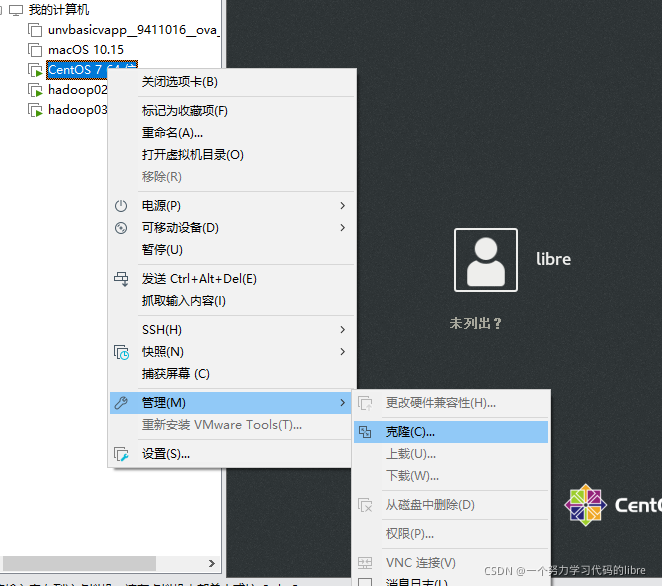The height and width of the screenshot is (586, 662).
Task: Click the libre username on login screen
Action: click(x=553, y=259)
